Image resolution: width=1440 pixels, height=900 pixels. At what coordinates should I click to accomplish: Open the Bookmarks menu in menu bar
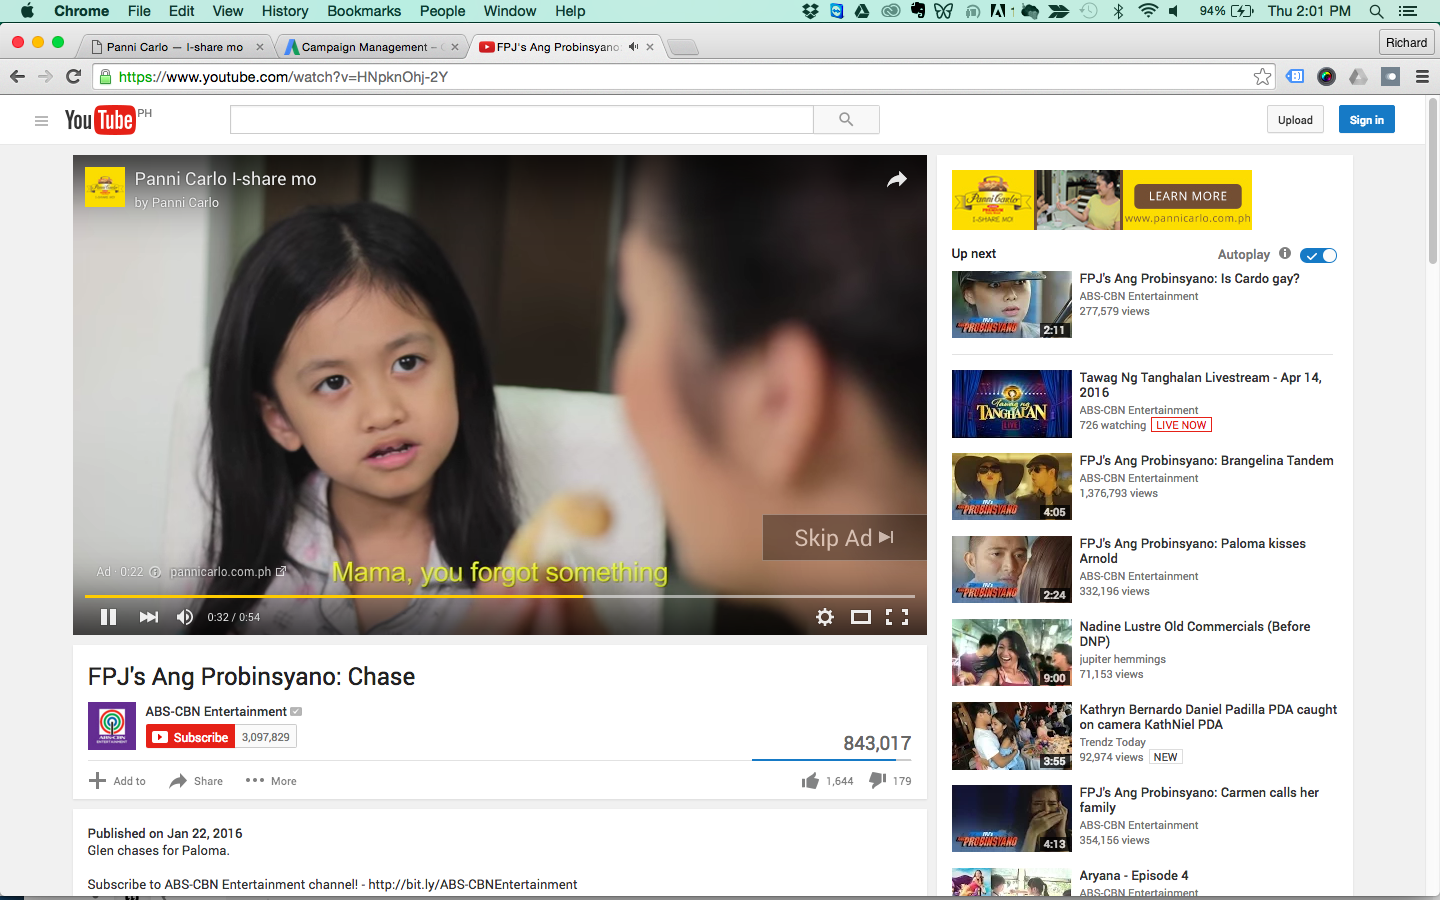coord(364,11)
